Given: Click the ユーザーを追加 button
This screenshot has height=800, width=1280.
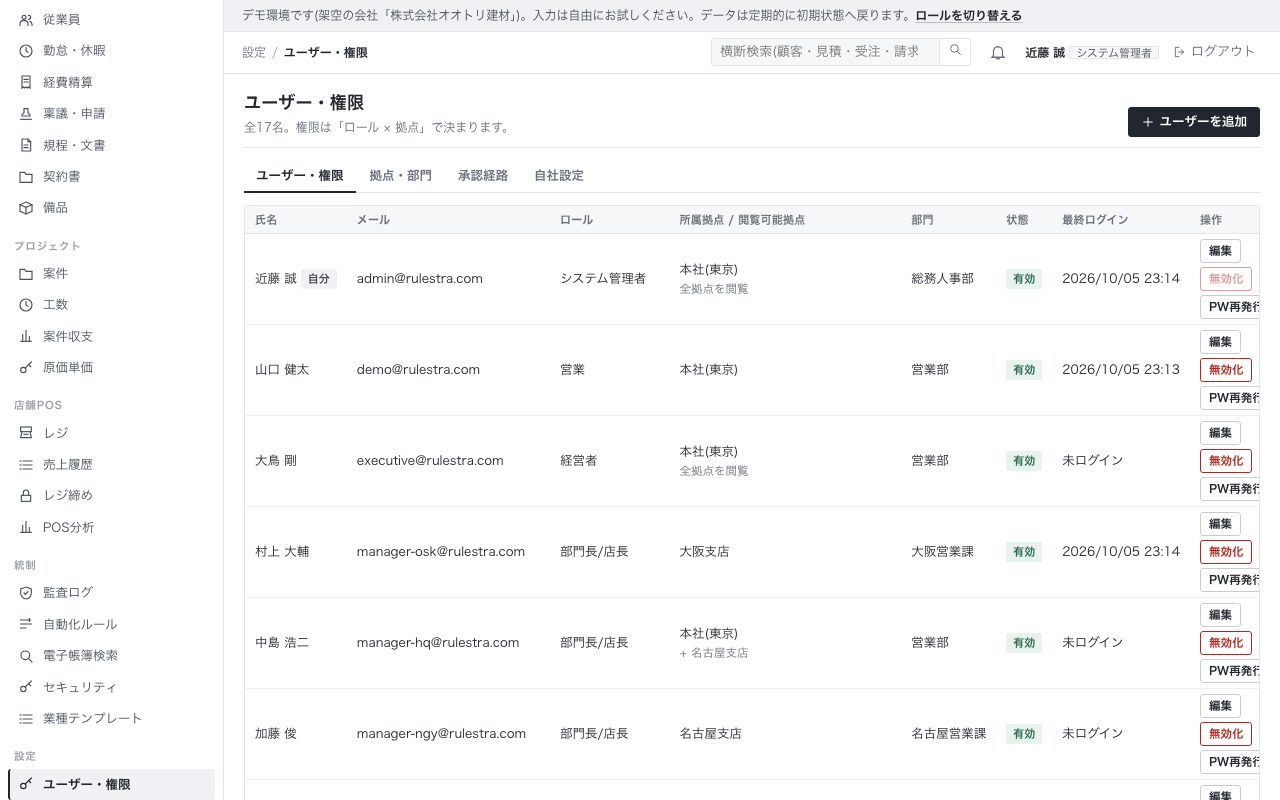Looking at the screenshot, I should tap(1194, 122).
